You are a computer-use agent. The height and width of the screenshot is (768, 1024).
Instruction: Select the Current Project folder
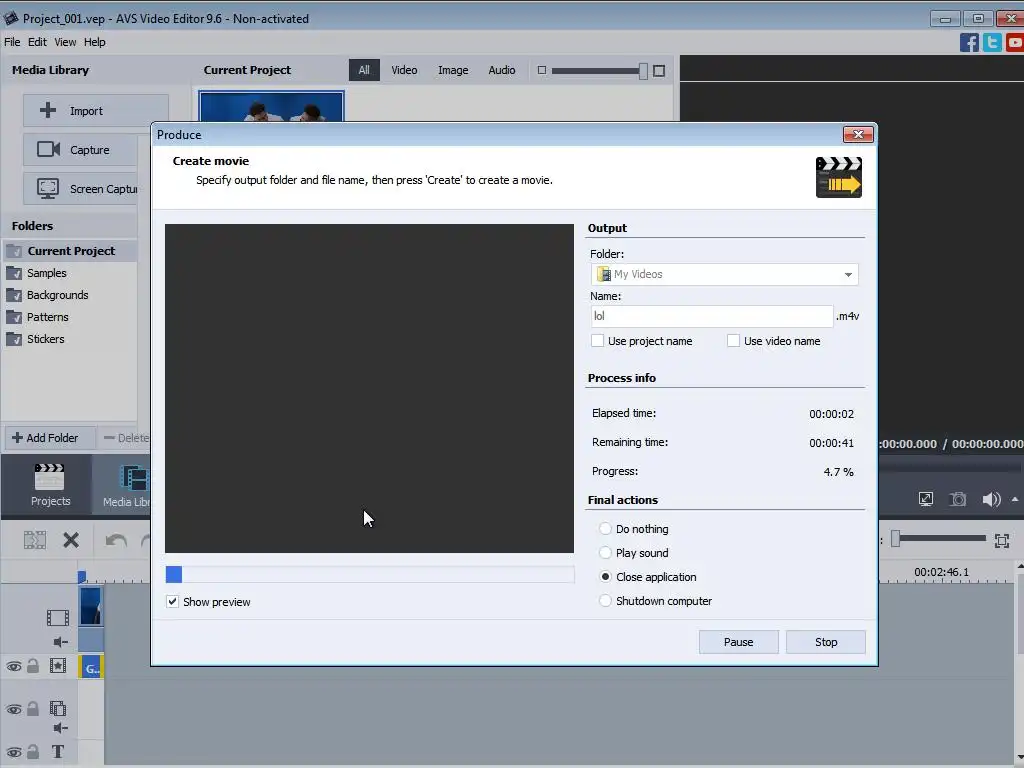[70, 251]
